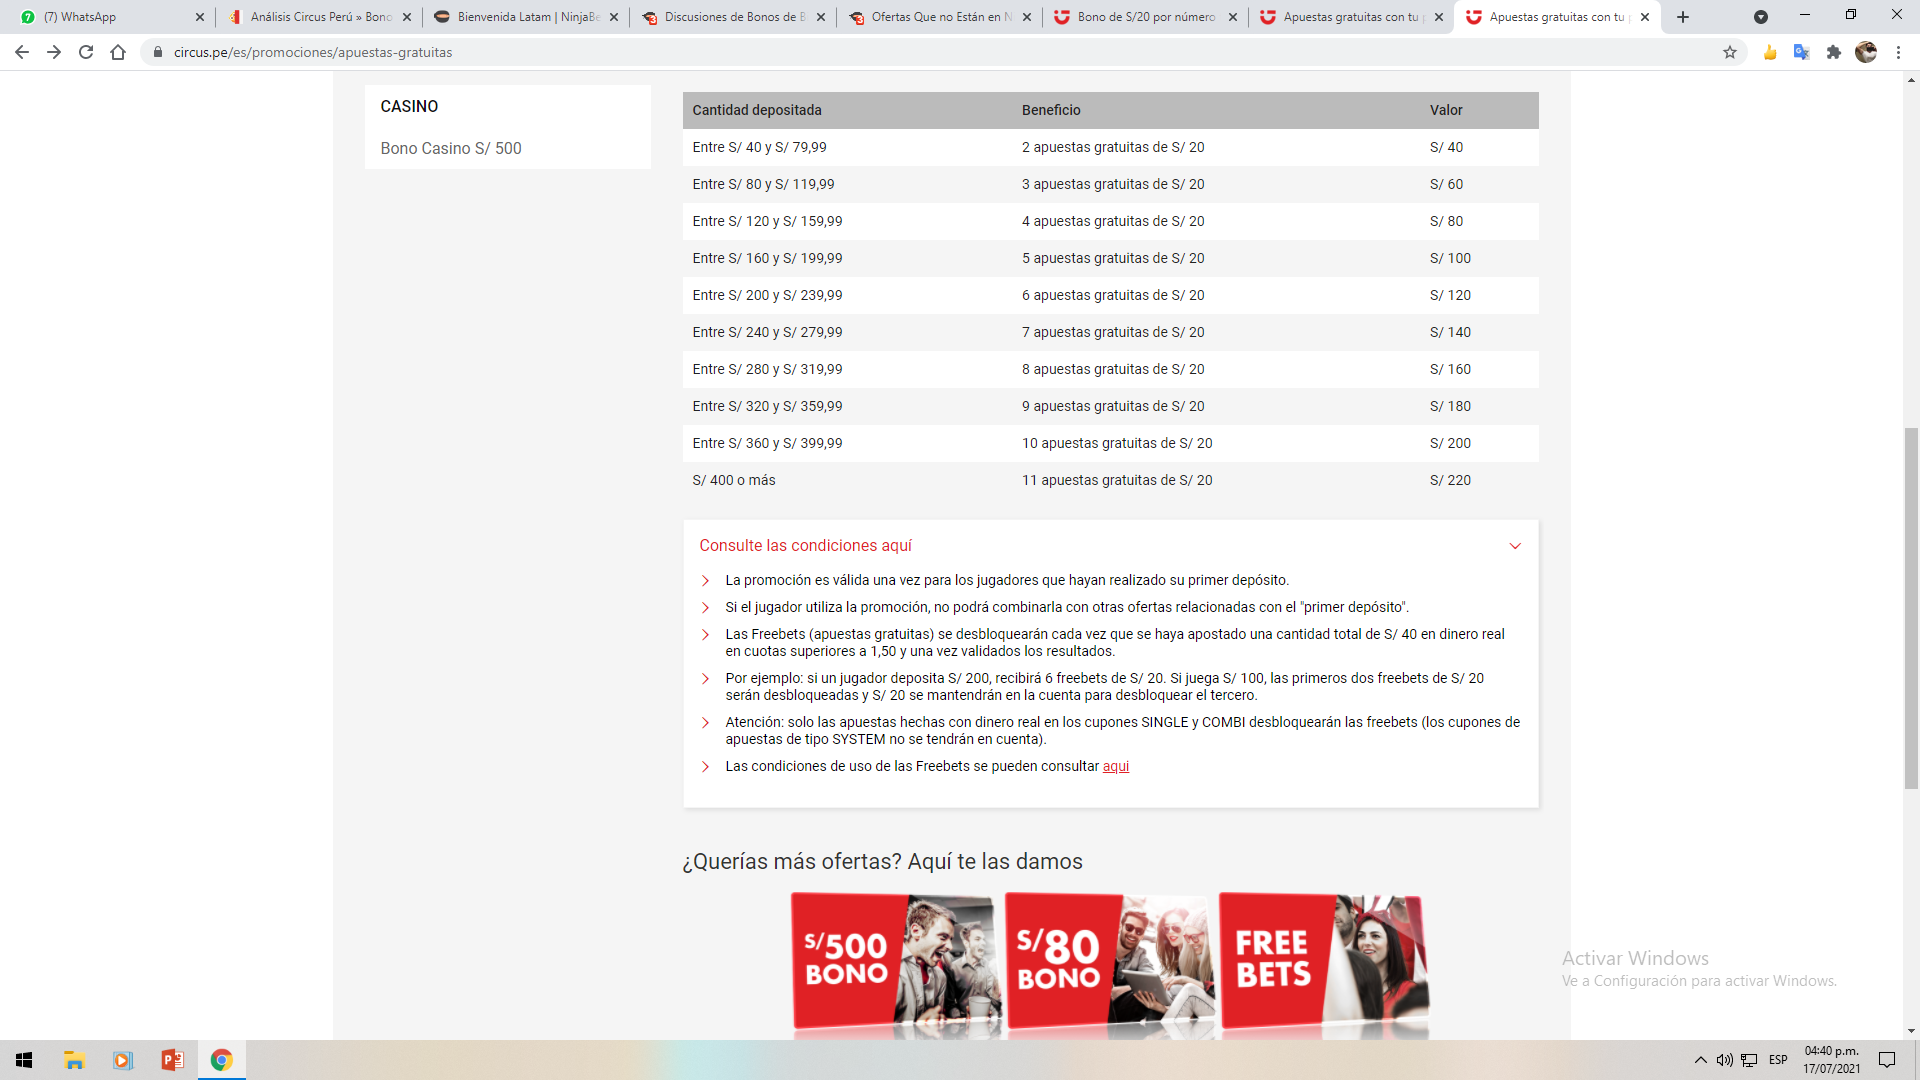The height and width of the screenshot is (1080, 1920).
Task: Close the Bienvenida Latam tab
Action: (614, 17)
